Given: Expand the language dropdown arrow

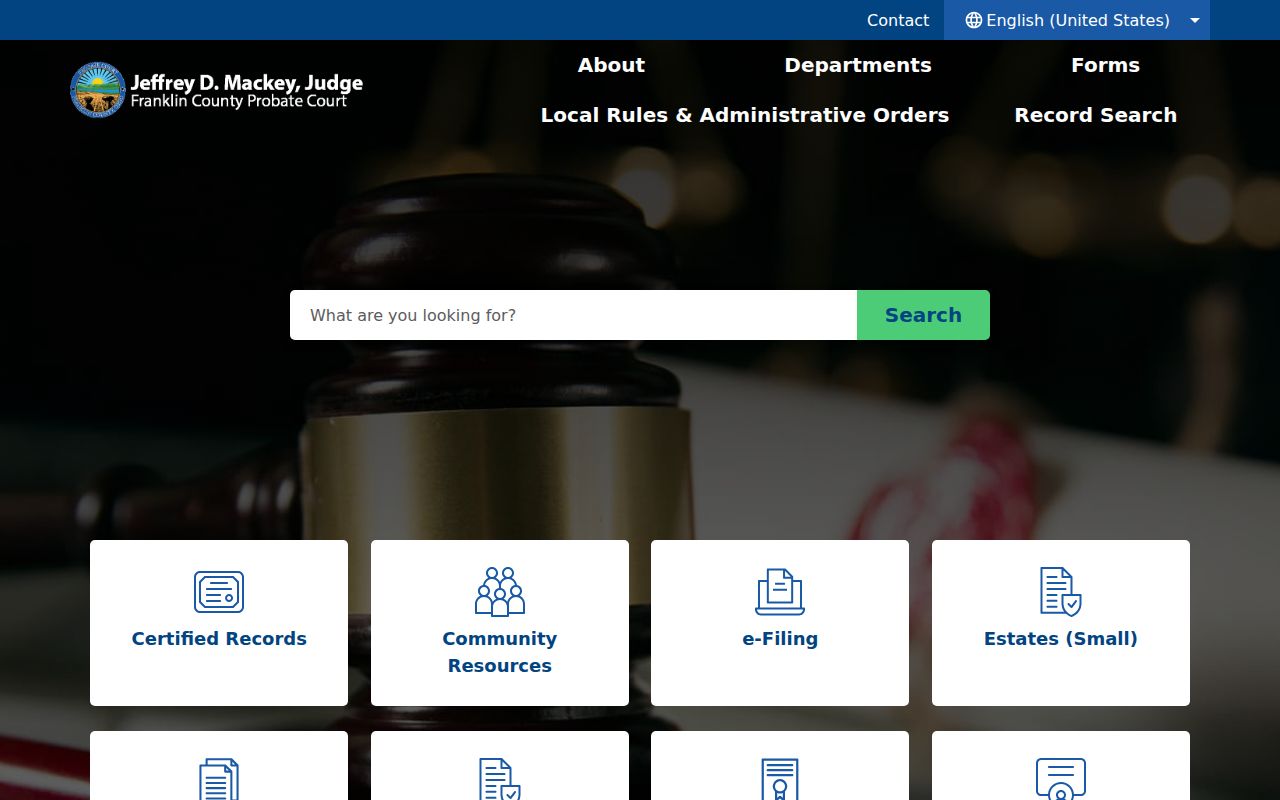Looking at the screenshot, I should [1195, 20].
